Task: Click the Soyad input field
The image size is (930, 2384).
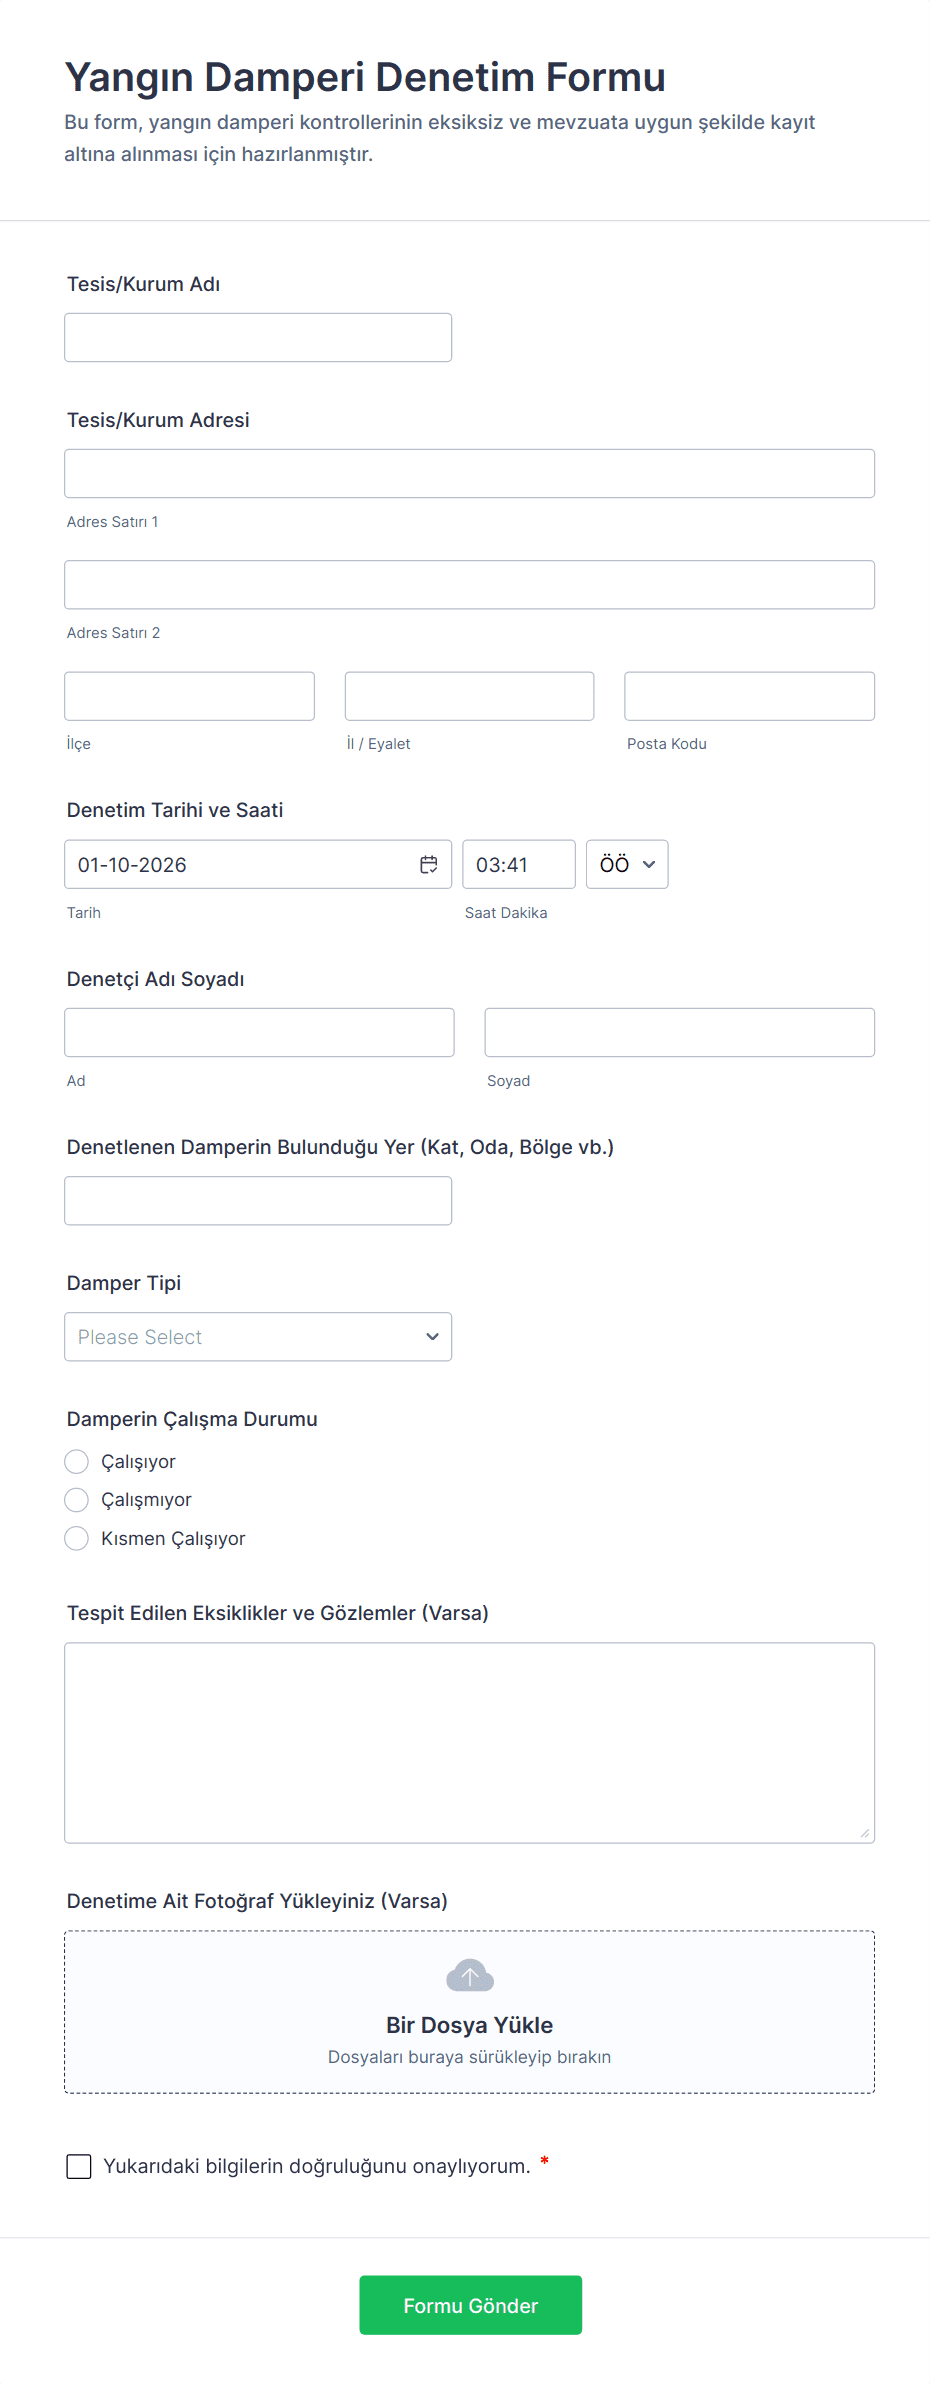Action: pyautogui.click(x=679, y=1031)
